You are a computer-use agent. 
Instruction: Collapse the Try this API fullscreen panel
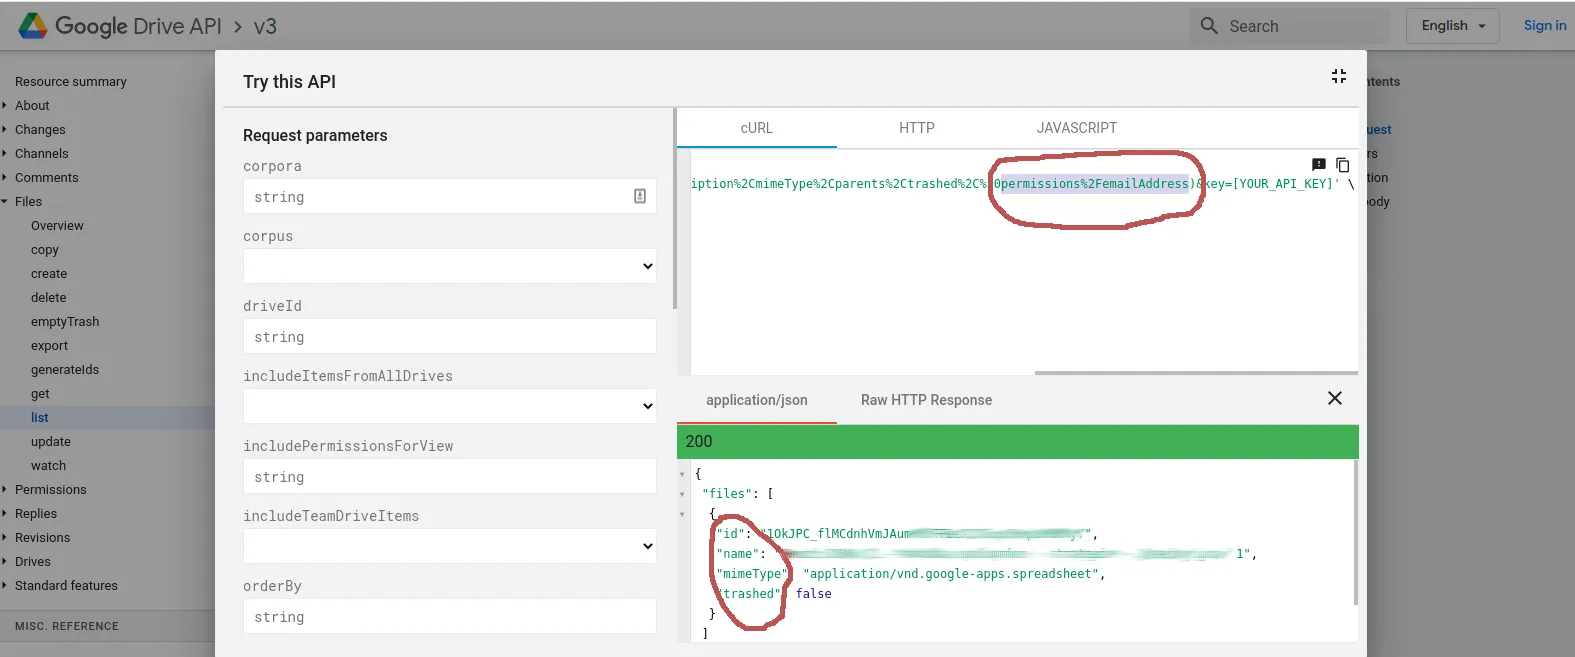(1339, 76)
